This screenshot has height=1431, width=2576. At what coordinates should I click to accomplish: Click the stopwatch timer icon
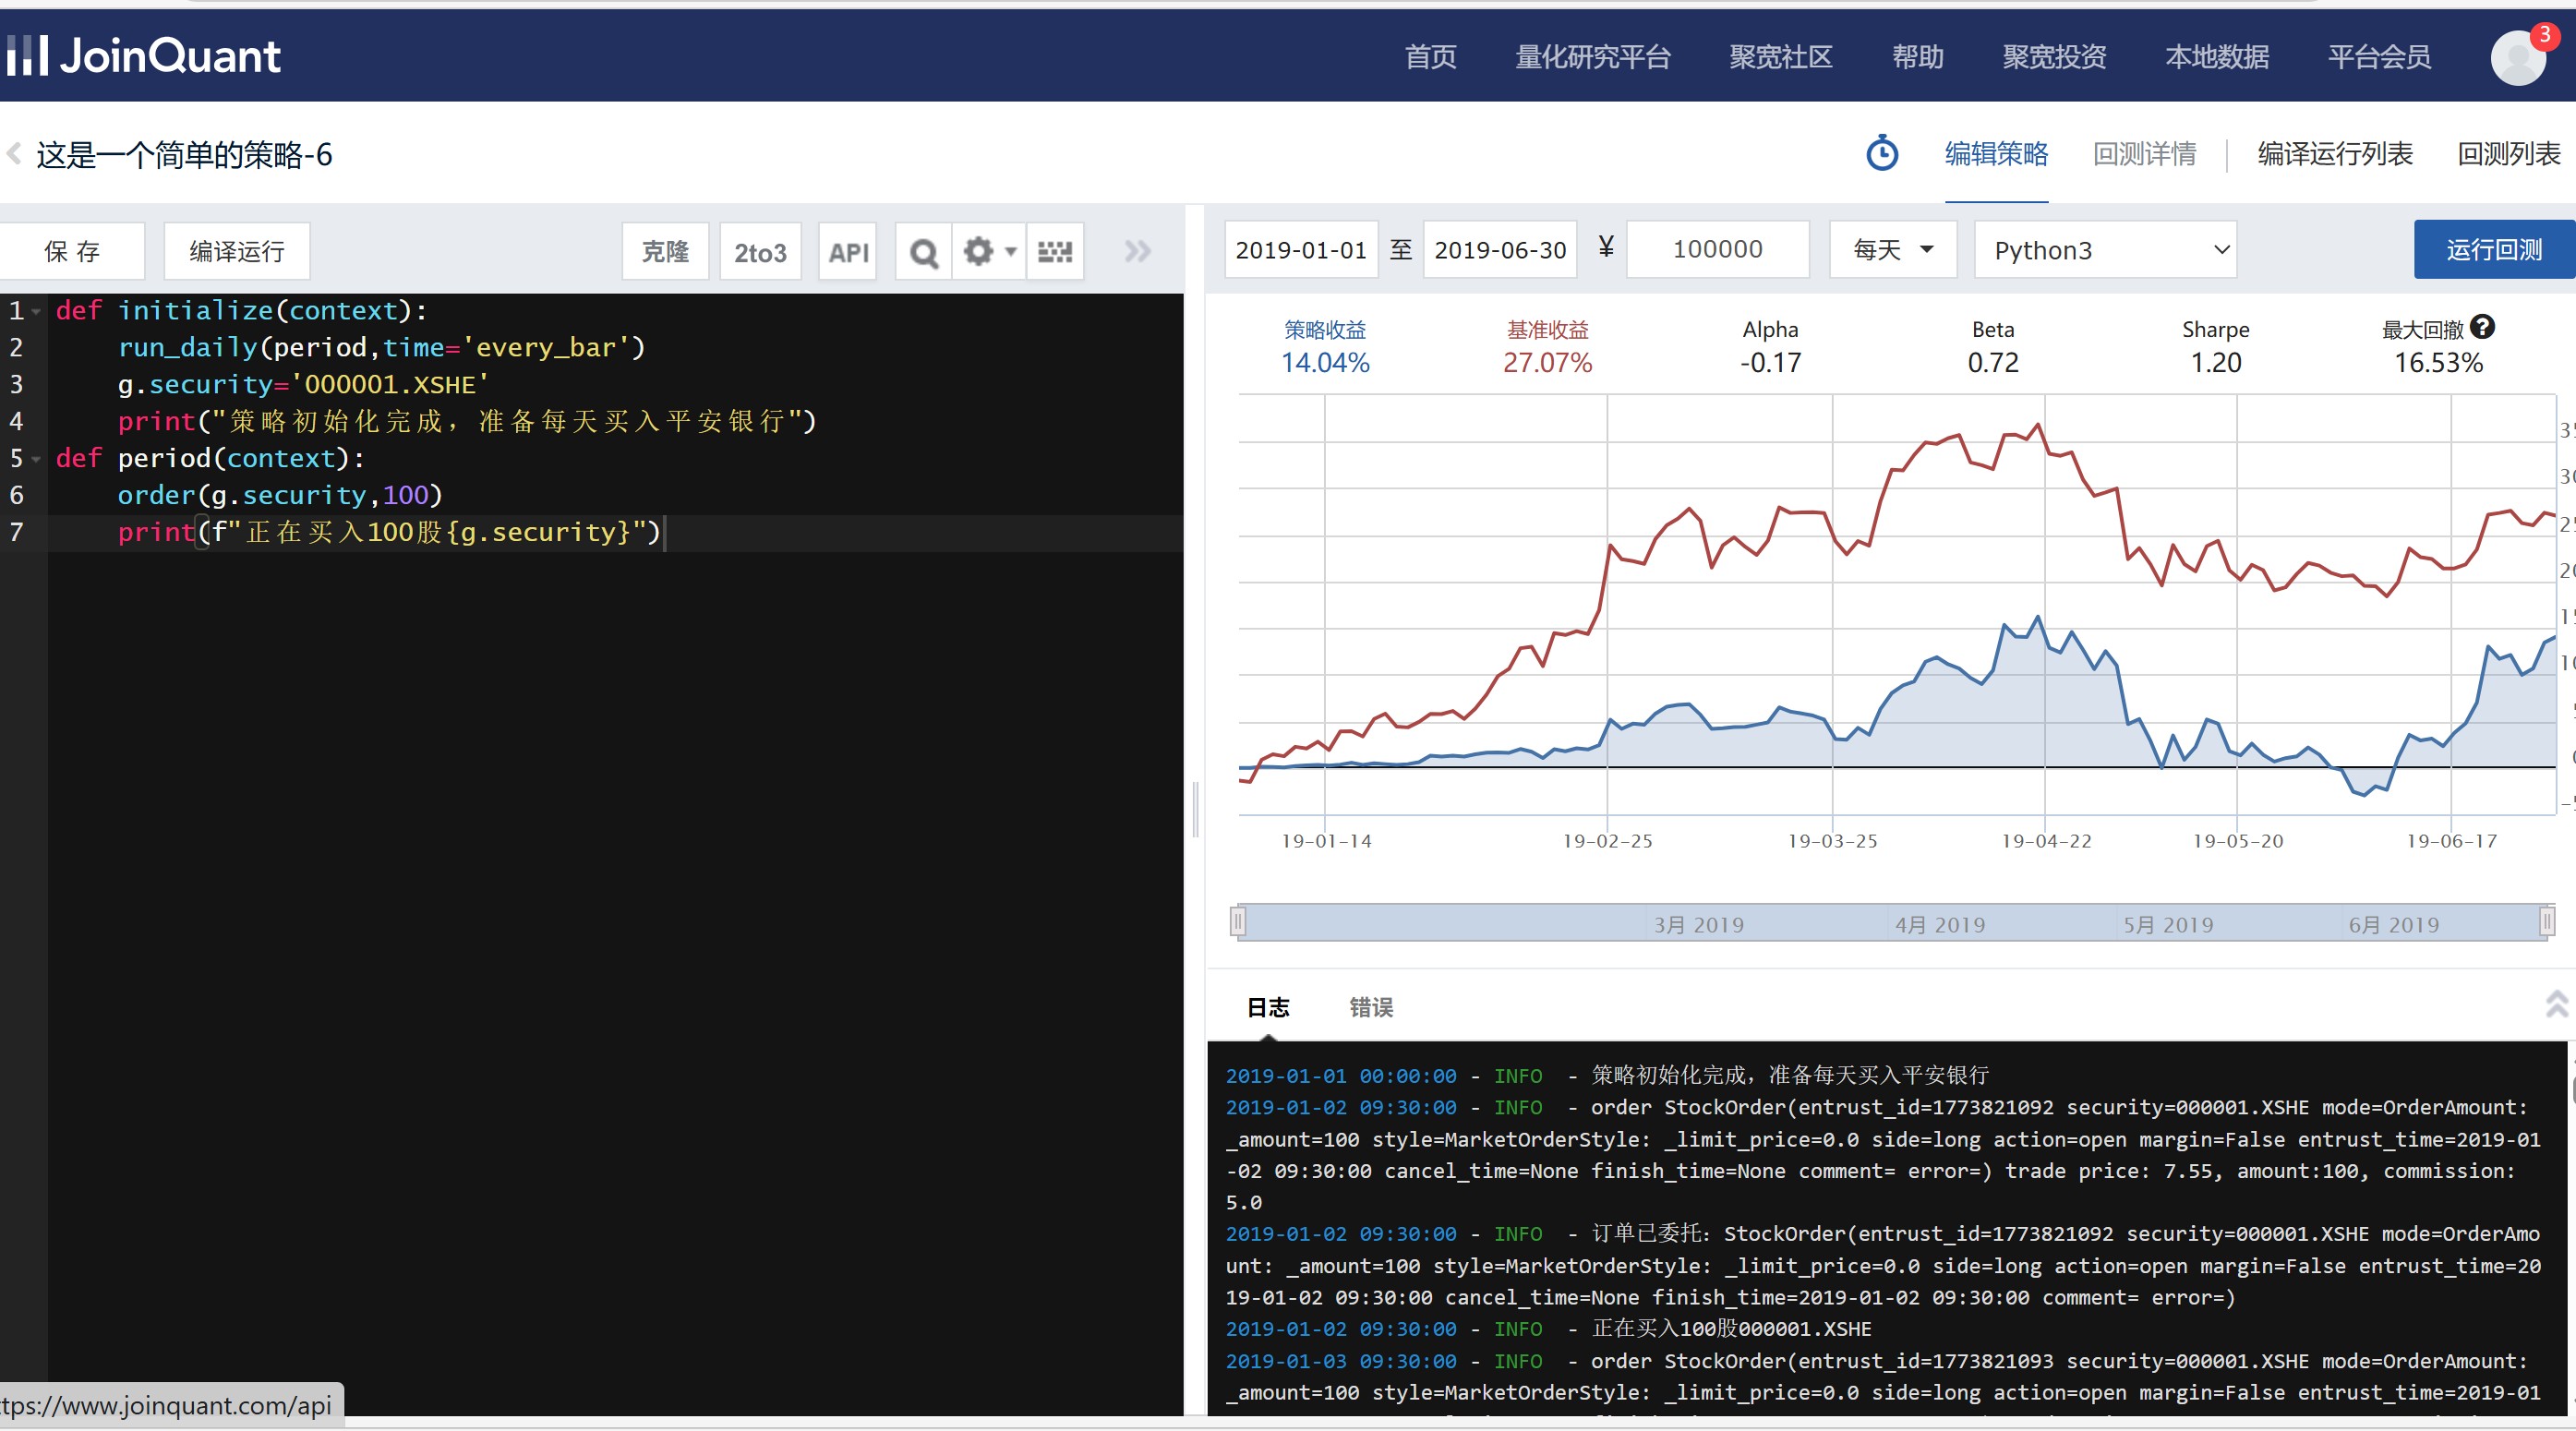(x=1882, y=154)
